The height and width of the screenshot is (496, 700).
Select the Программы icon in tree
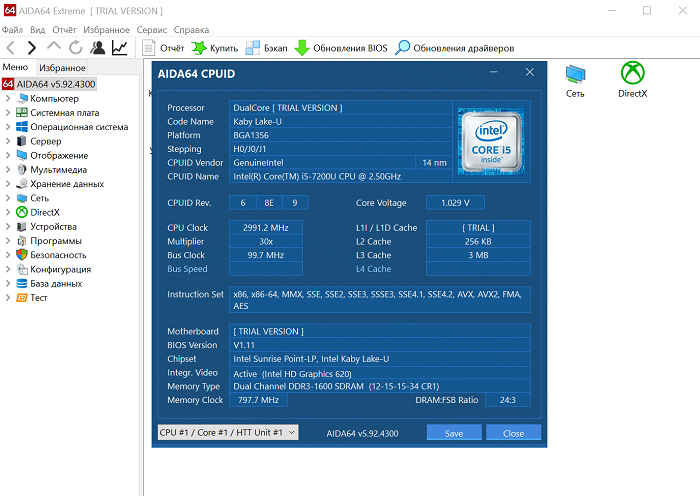[x=22, y=241]
